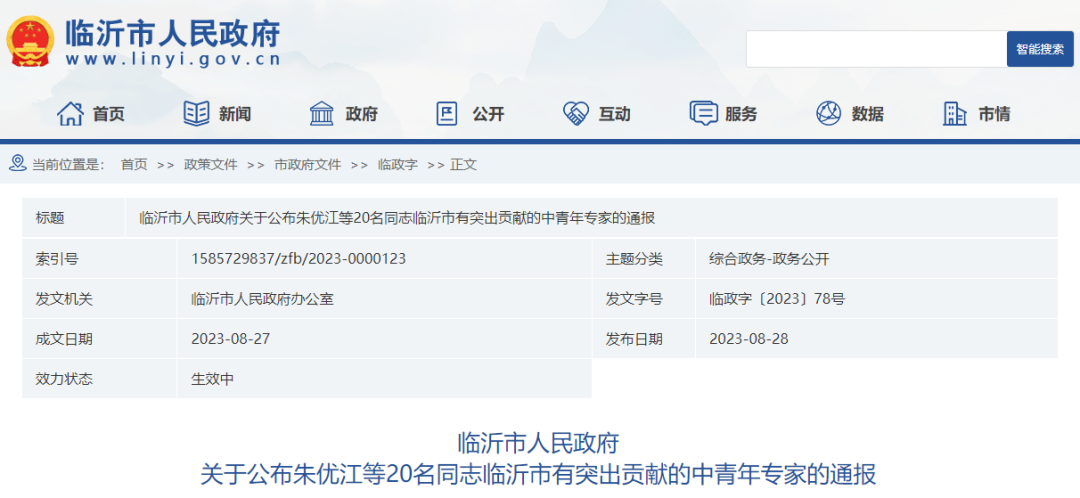Click the city buildings icon beside 市情
1080x498 pixels.
pos(955,114)
